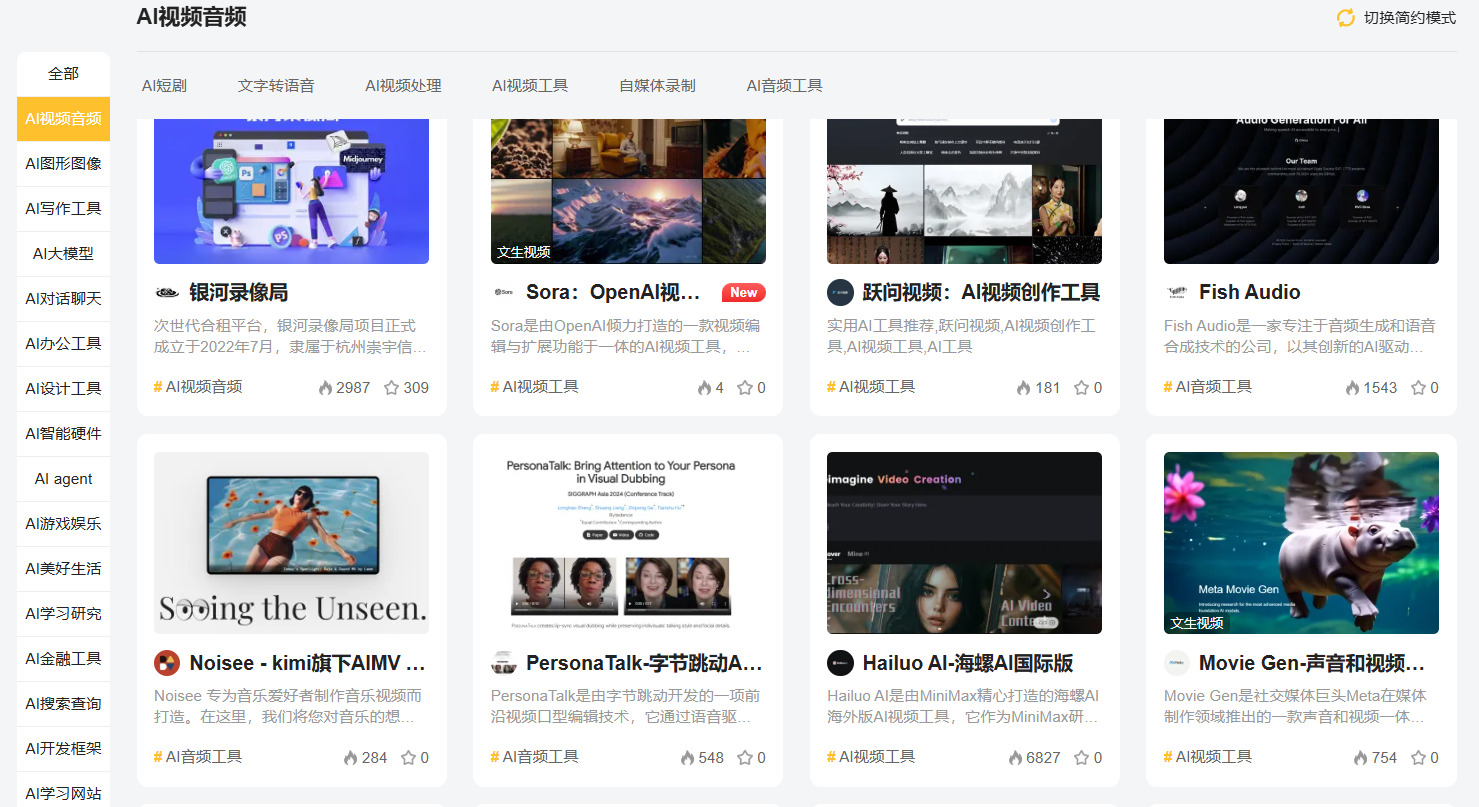The width and height of the screenshot is (1479, 807).
Task: Open AI写作工具 in the sidebar
Action: coord(63,209)
